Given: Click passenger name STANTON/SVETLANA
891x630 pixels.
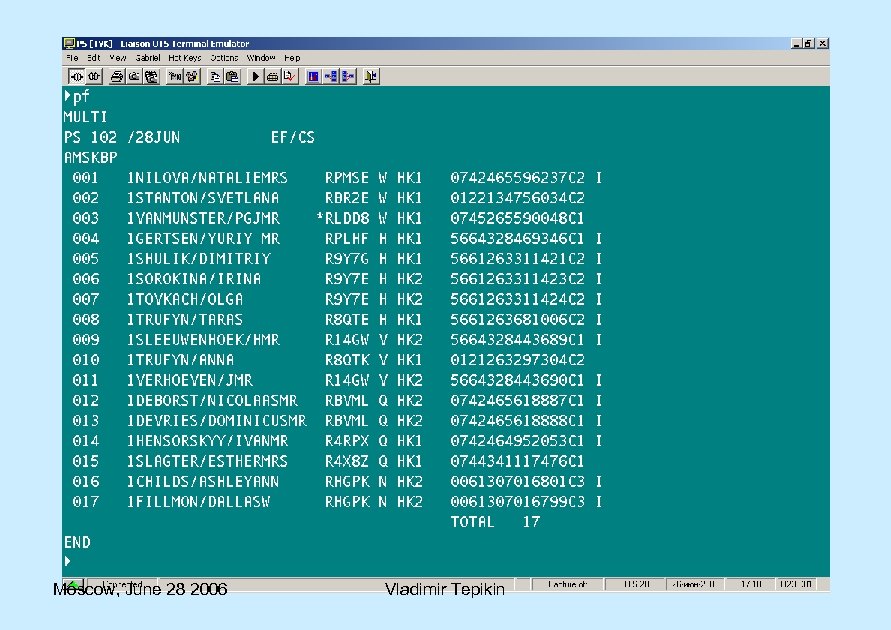Looking at the screenshot, I should pyautogui.click(x=207, y=198).
